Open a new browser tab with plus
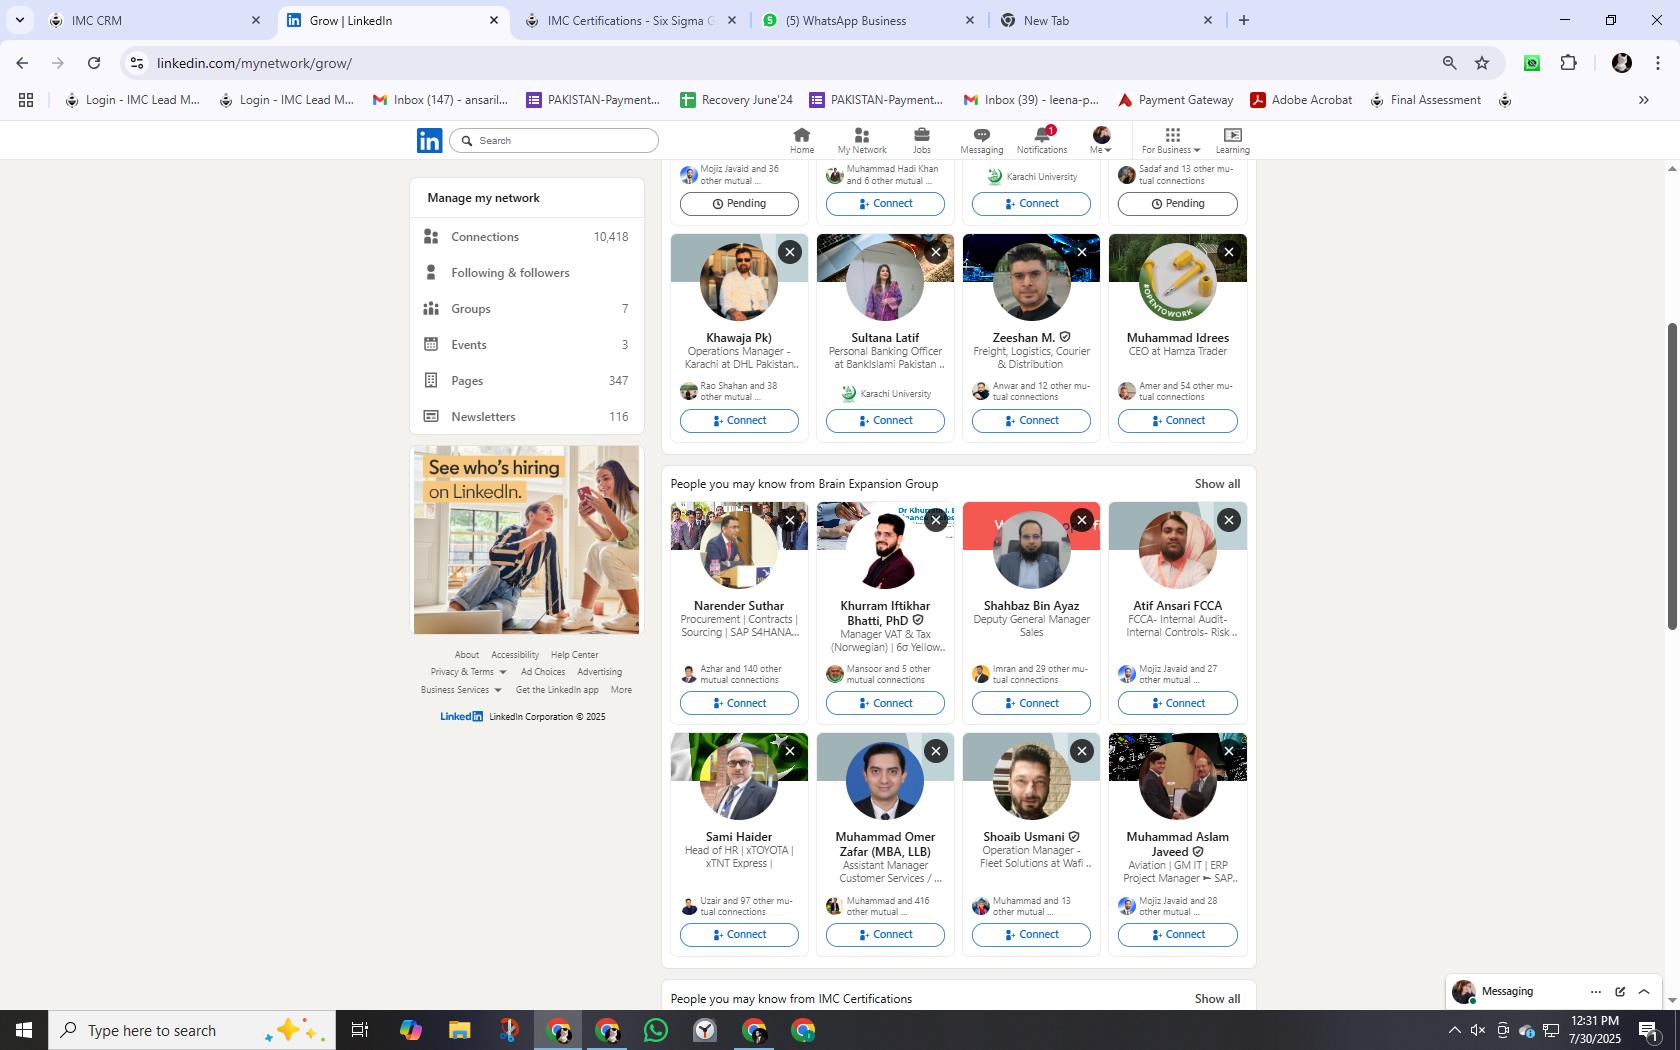Viewport: 1680px width, 1050px height. (x=1244, y=20)
